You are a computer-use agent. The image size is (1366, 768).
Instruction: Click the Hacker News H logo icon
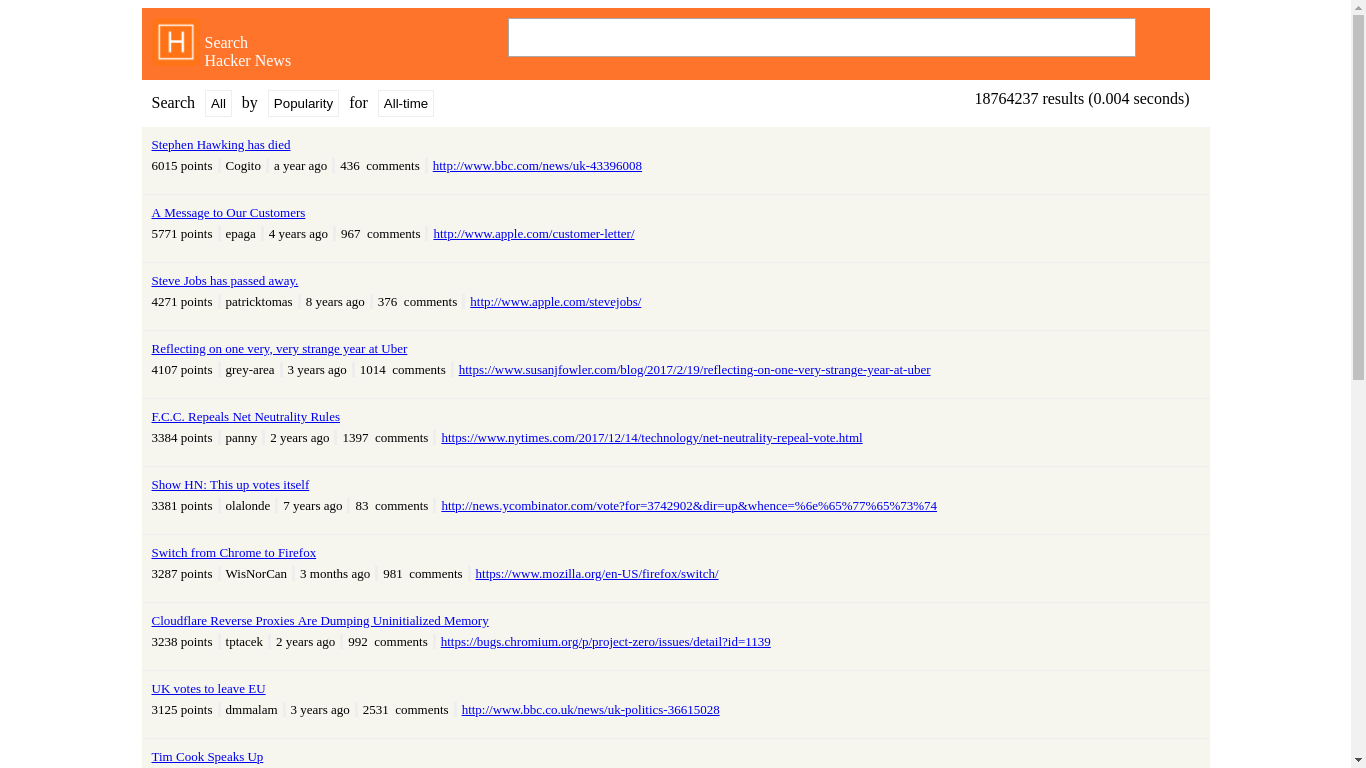pos(176,42)
